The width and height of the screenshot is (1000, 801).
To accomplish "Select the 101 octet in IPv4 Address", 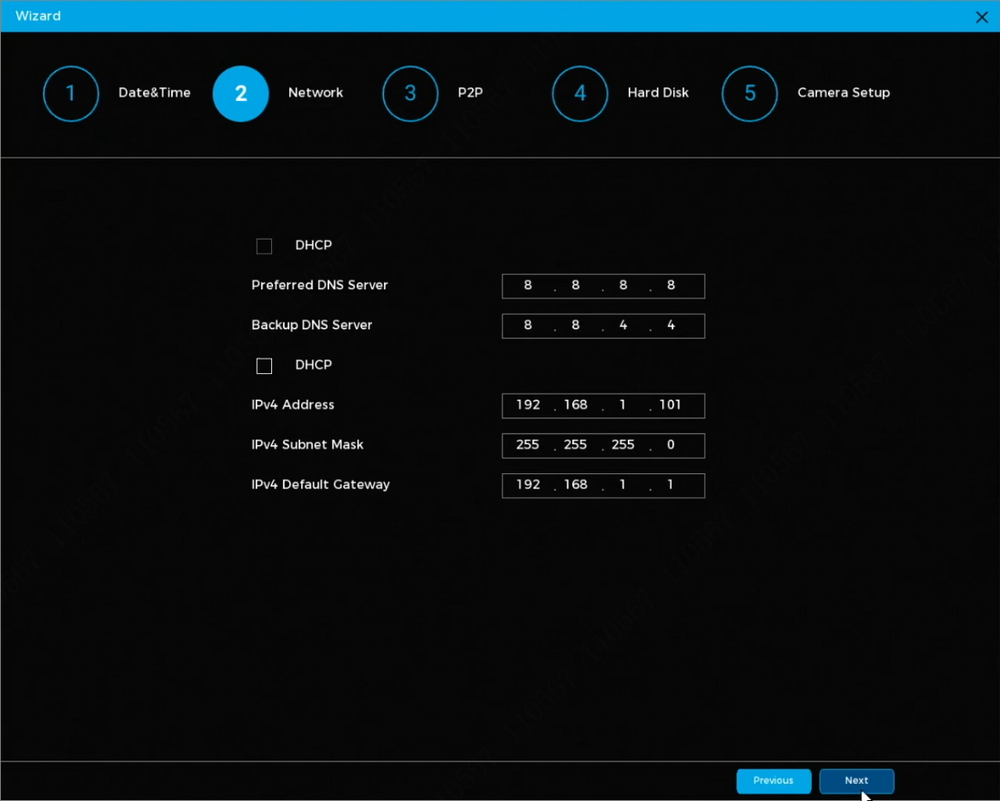I will 670,406.
